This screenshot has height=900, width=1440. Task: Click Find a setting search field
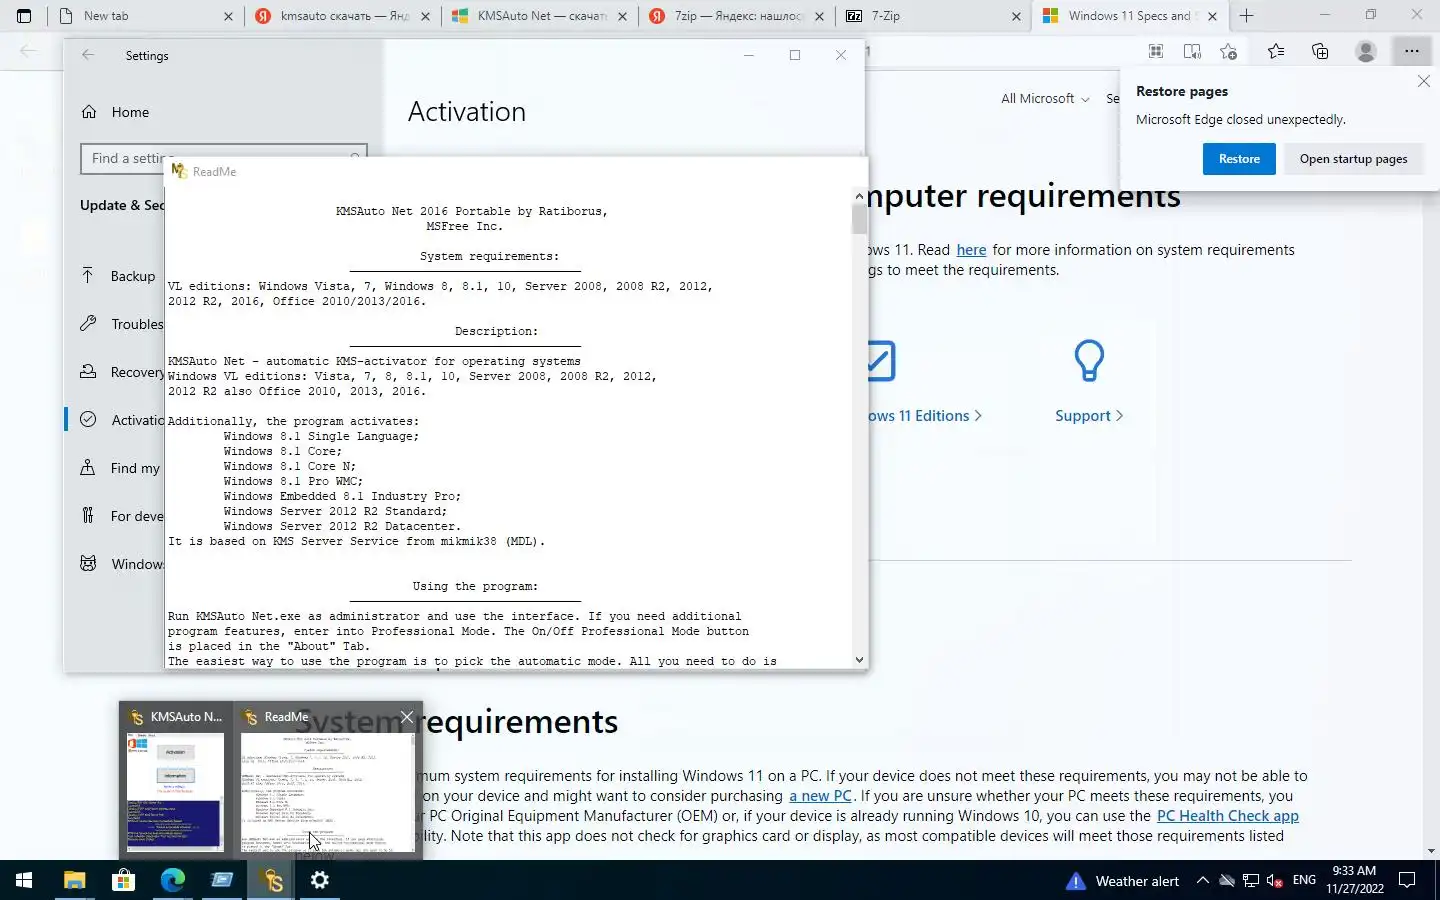coord(224,158)
